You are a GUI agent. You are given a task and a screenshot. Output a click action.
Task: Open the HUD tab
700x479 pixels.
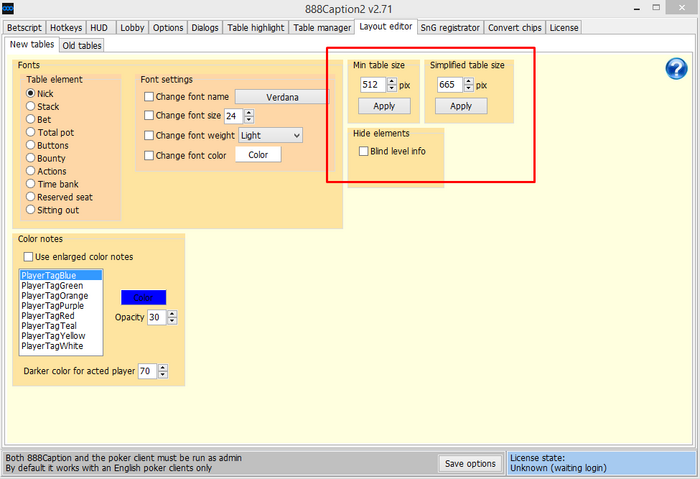[100, 28]
